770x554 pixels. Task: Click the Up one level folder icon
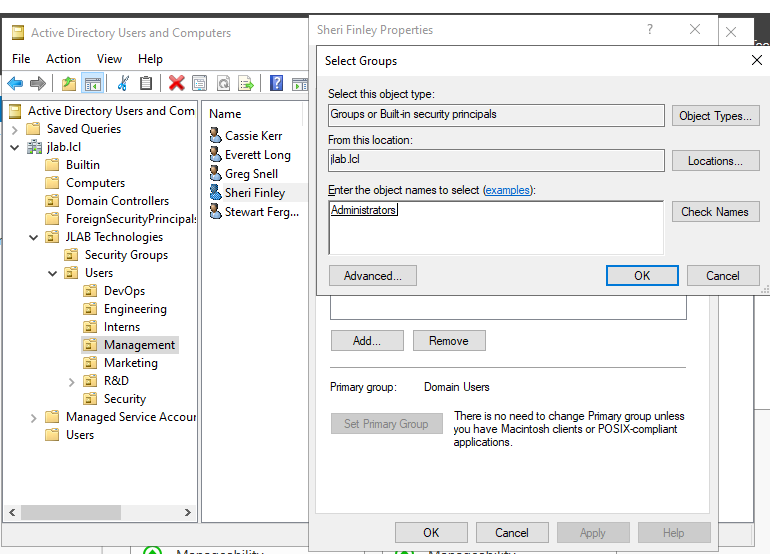pos(68,83)
